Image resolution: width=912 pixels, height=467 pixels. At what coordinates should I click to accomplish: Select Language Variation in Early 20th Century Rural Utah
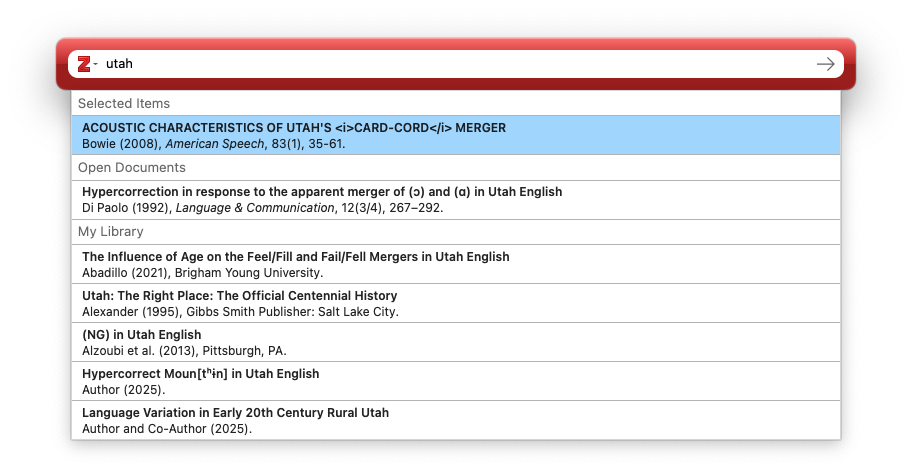(456, 420)
